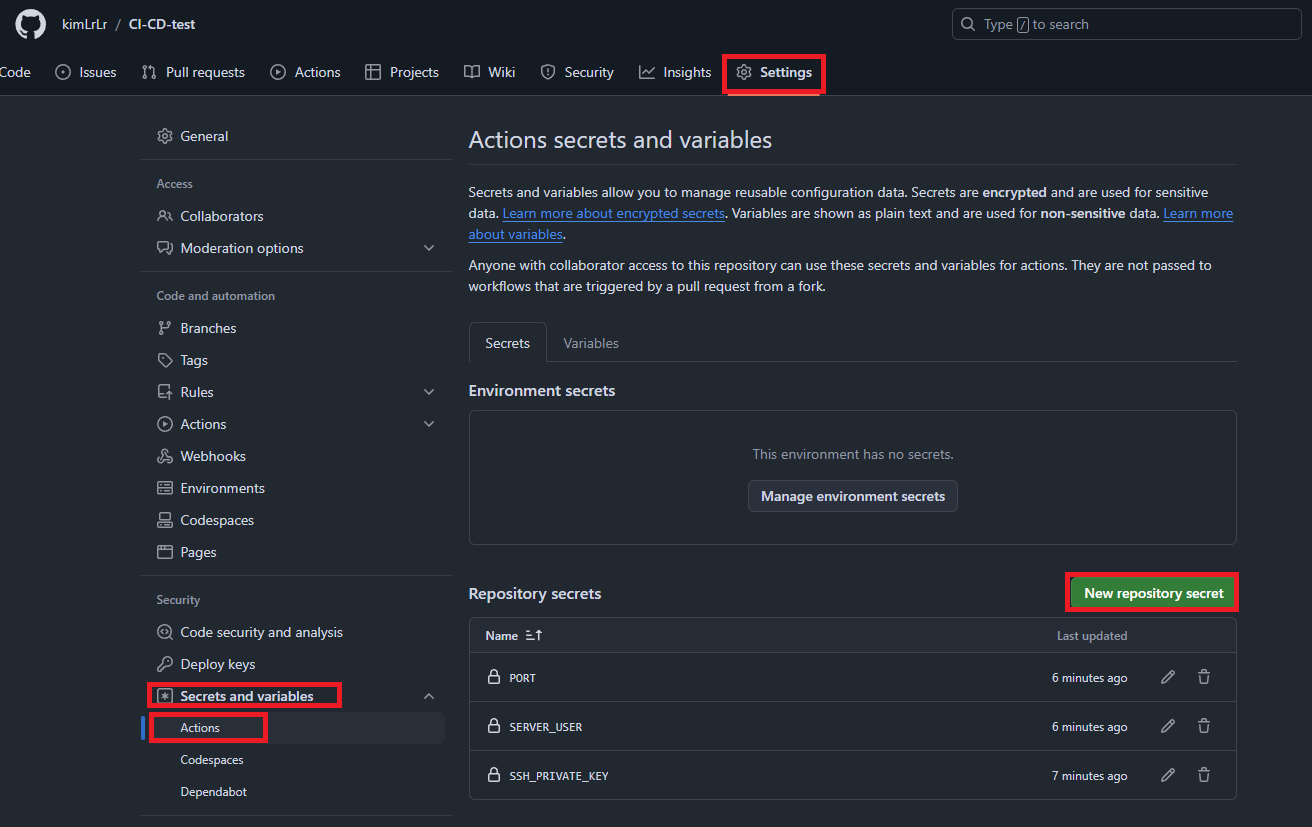Image resolution: width=1312 pixels, height=827 pixels.
Task: Click the sidebar Actions play icon
Action: (x=165, y=424)
